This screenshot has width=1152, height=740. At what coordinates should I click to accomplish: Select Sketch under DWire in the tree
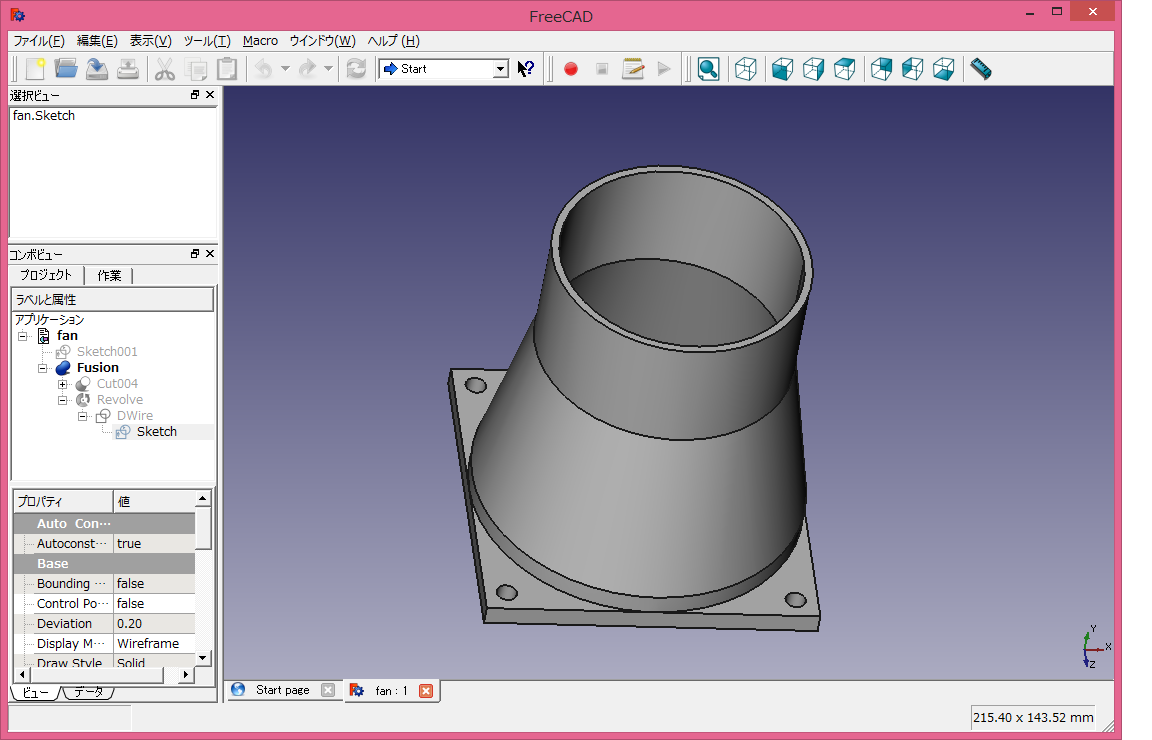[156, 432]
